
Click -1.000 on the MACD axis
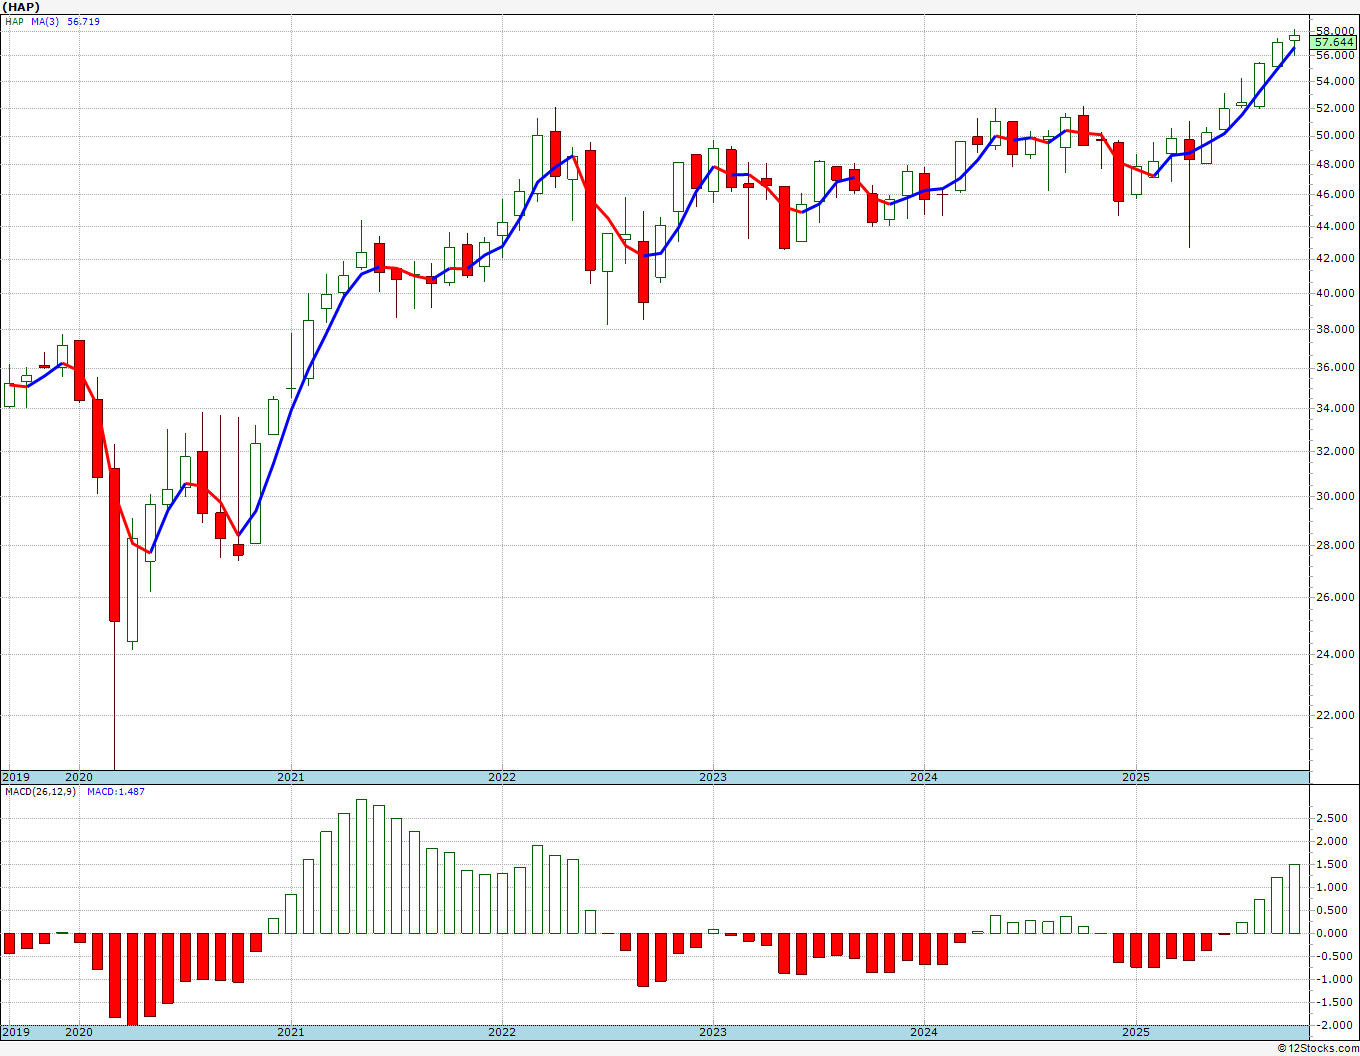(1336, 979)
